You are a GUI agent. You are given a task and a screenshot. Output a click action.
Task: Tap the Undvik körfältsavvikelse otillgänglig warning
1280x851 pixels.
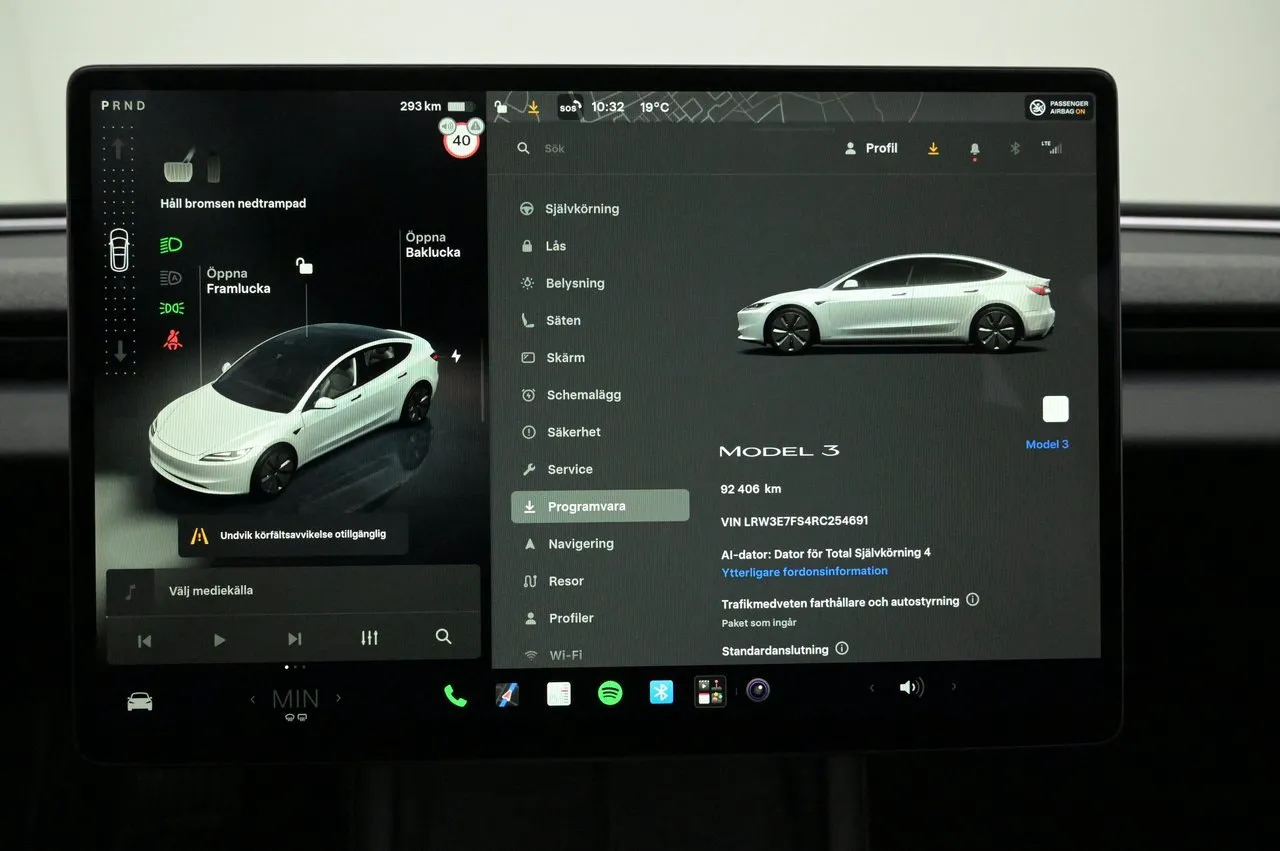293,536
